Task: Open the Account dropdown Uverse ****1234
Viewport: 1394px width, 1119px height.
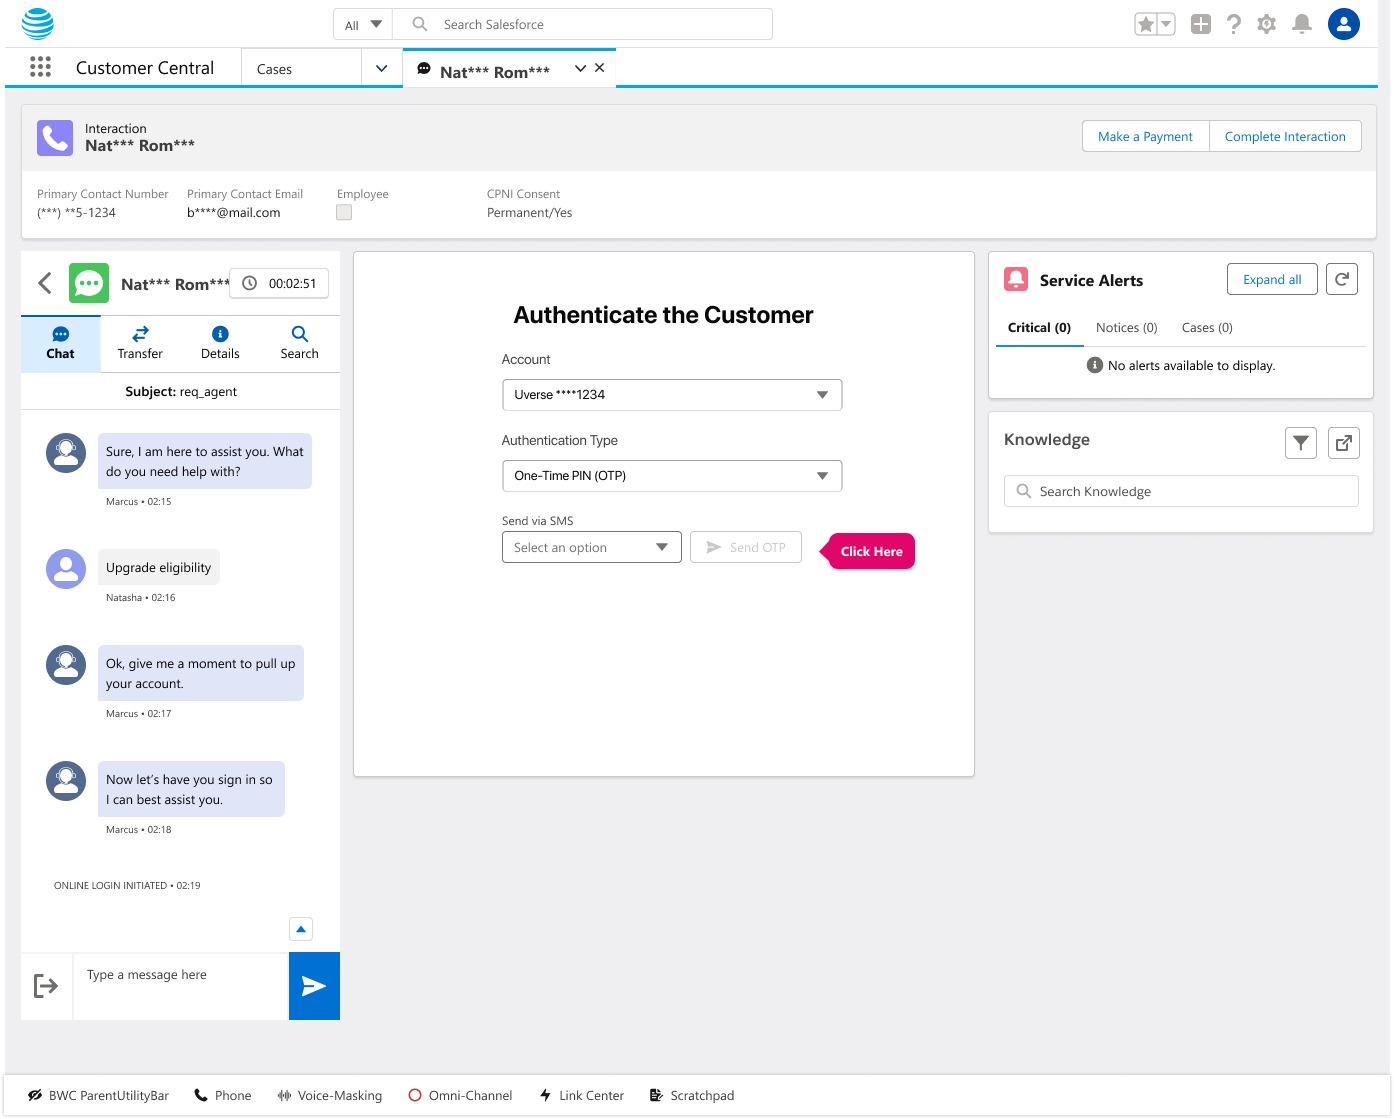Action: (x=672, y=395)
